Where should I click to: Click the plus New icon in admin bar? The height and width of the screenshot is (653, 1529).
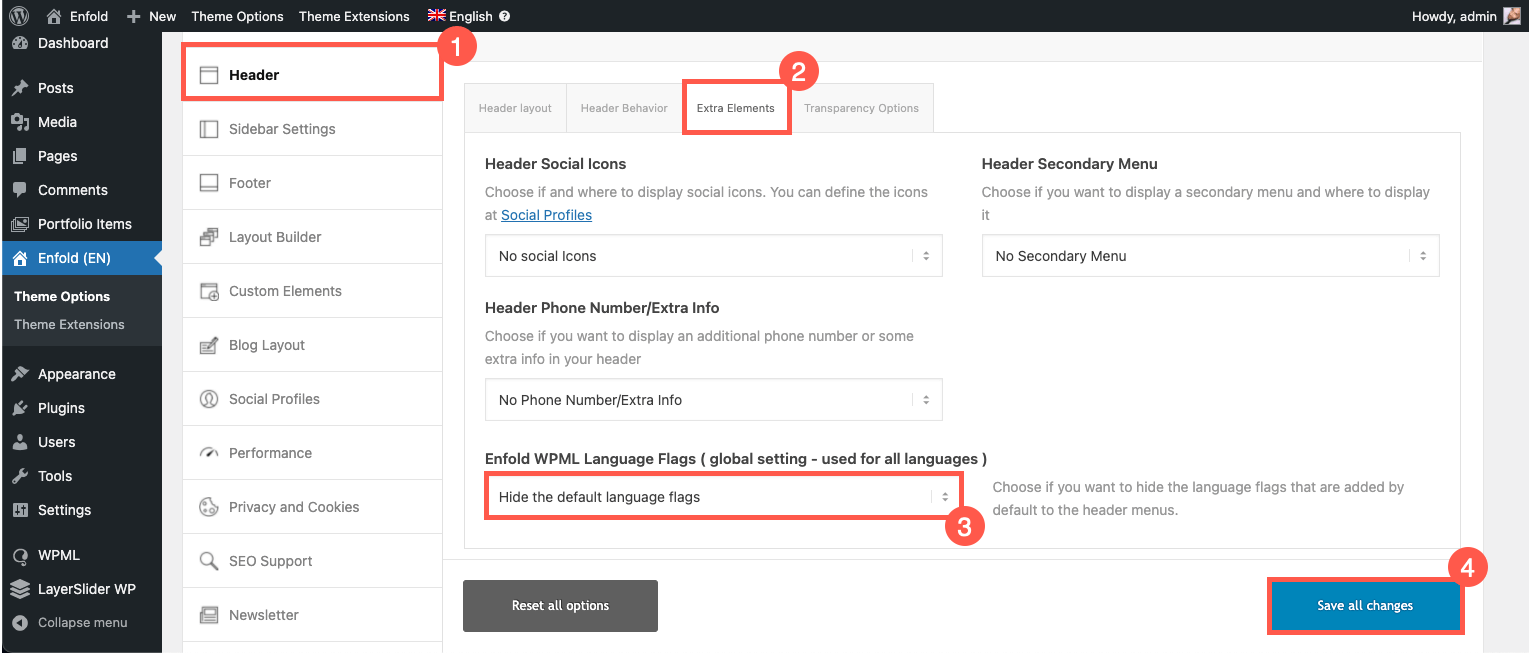[133, 16]
